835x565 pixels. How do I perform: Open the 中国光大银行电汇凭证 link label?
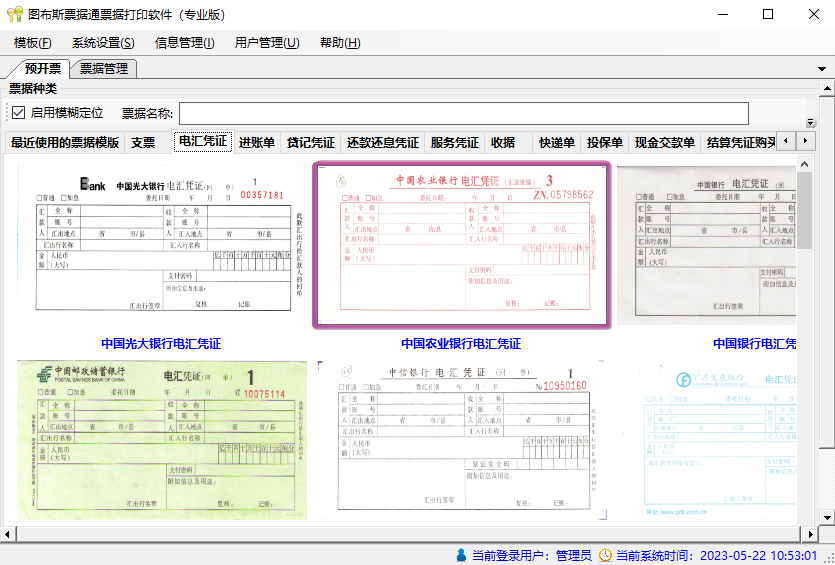click(161, 343)
